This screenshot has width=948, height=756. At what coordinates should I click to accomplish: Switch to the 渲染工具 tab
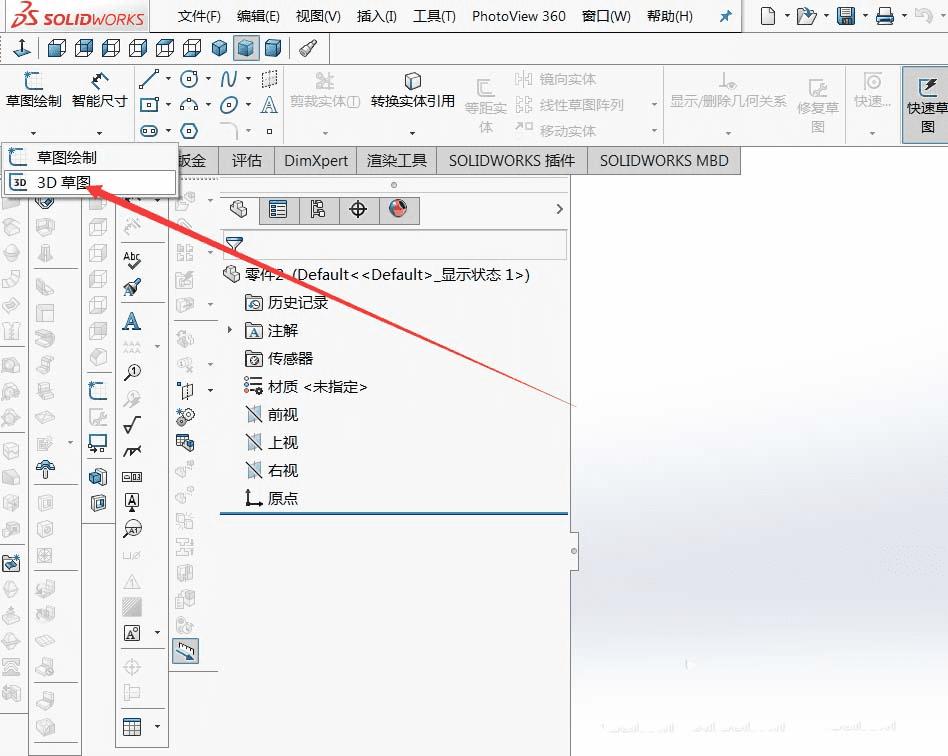(x=397, y=160)
